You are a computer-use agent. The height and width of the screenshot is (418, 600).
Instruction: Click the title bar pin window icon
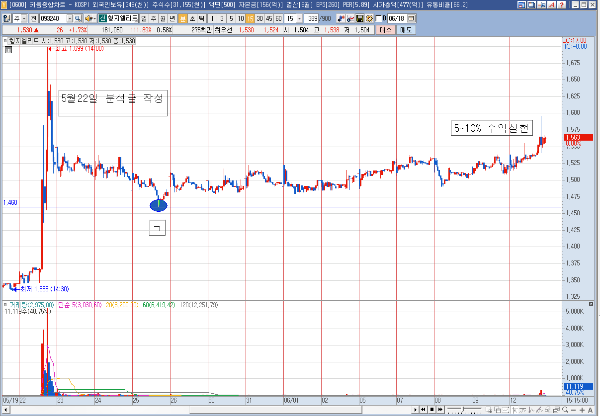[x=541, y=5]
